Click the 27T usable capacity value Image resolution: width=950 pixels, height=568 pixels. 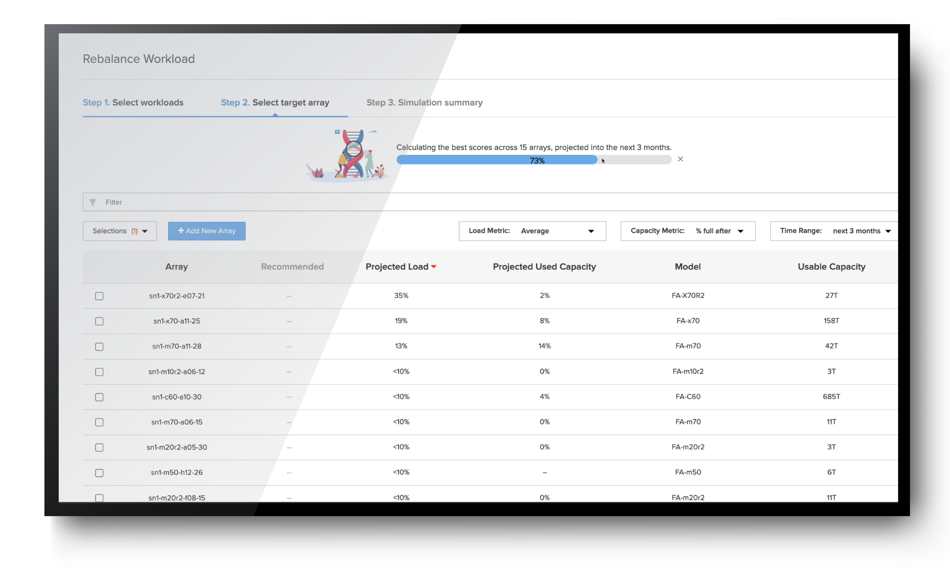831,296
